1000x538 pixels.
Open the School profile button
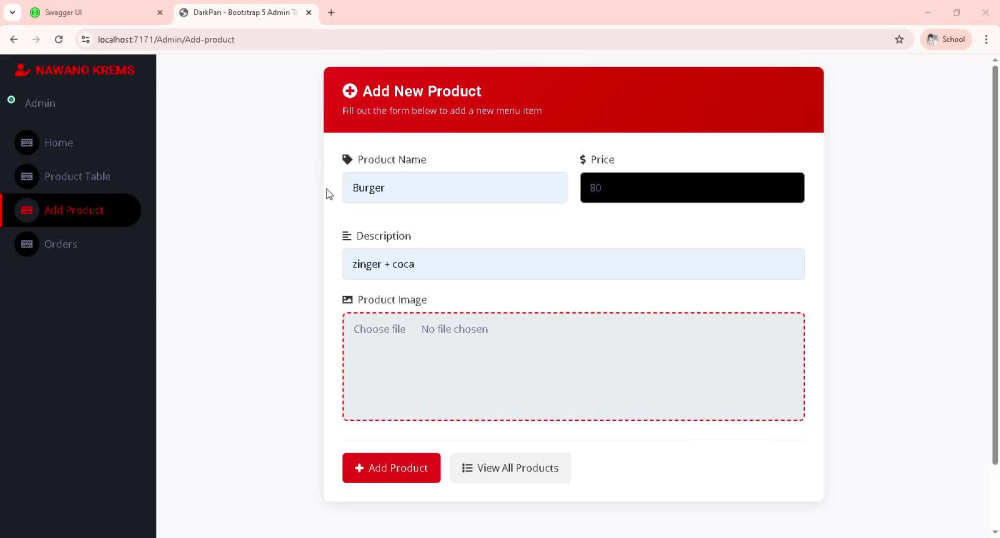coord(946,40)
